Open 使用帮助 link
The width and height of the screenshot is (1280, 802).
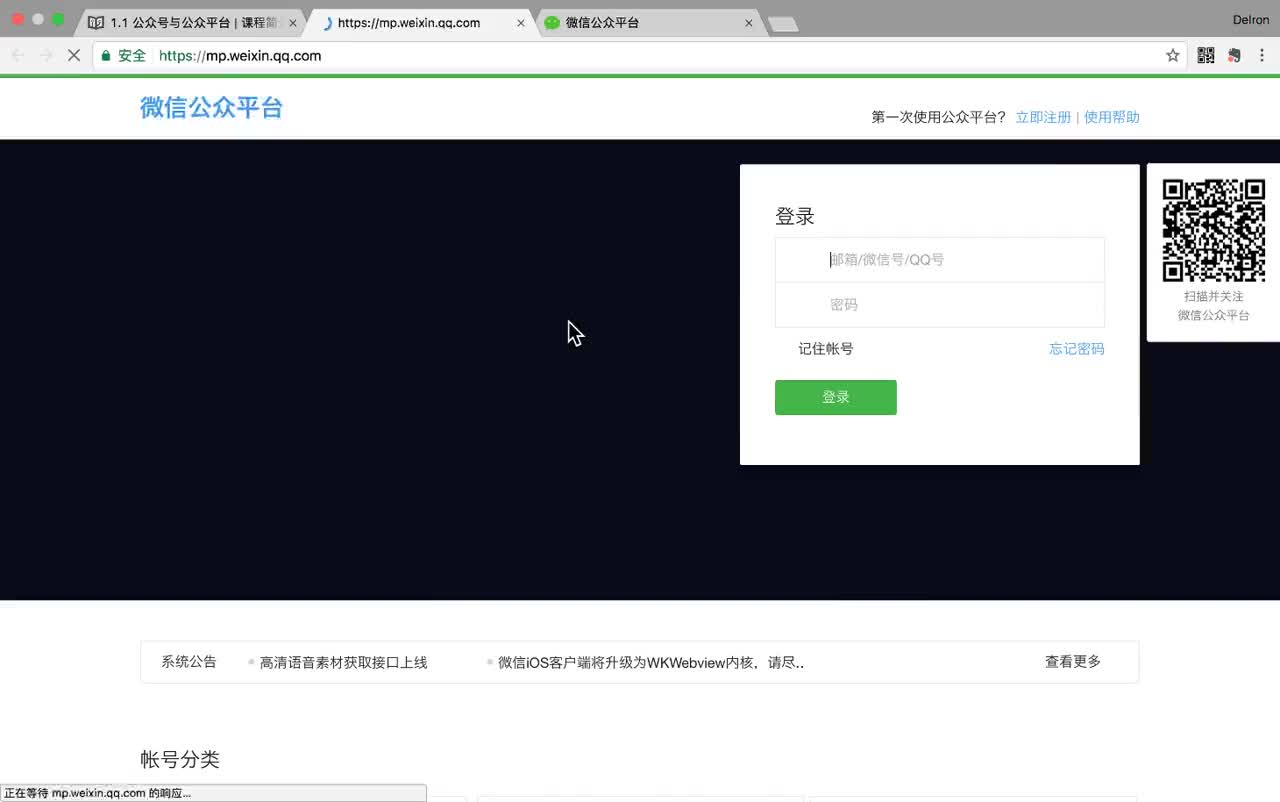pos(1112,117)
